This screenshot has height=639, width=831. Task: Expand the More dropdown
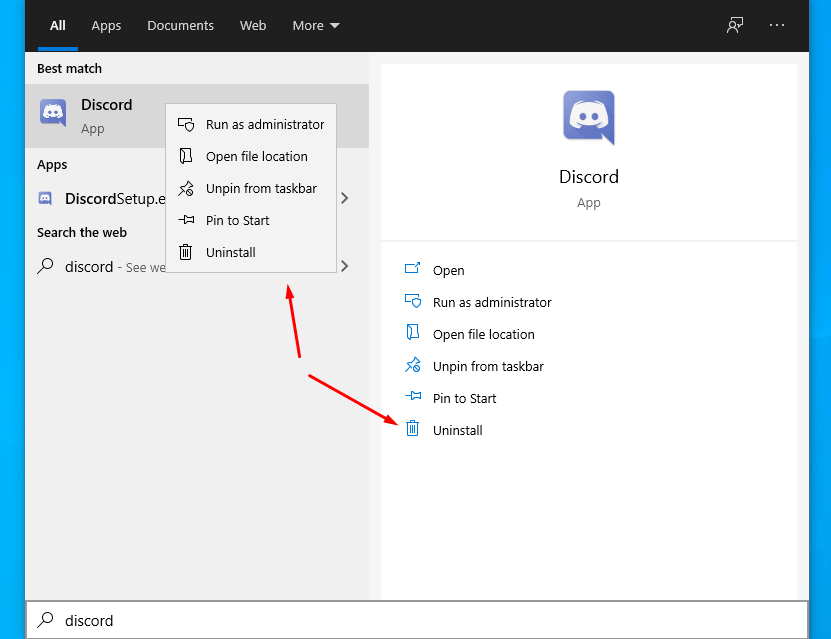pyautogui.click(x=316, y=25)
